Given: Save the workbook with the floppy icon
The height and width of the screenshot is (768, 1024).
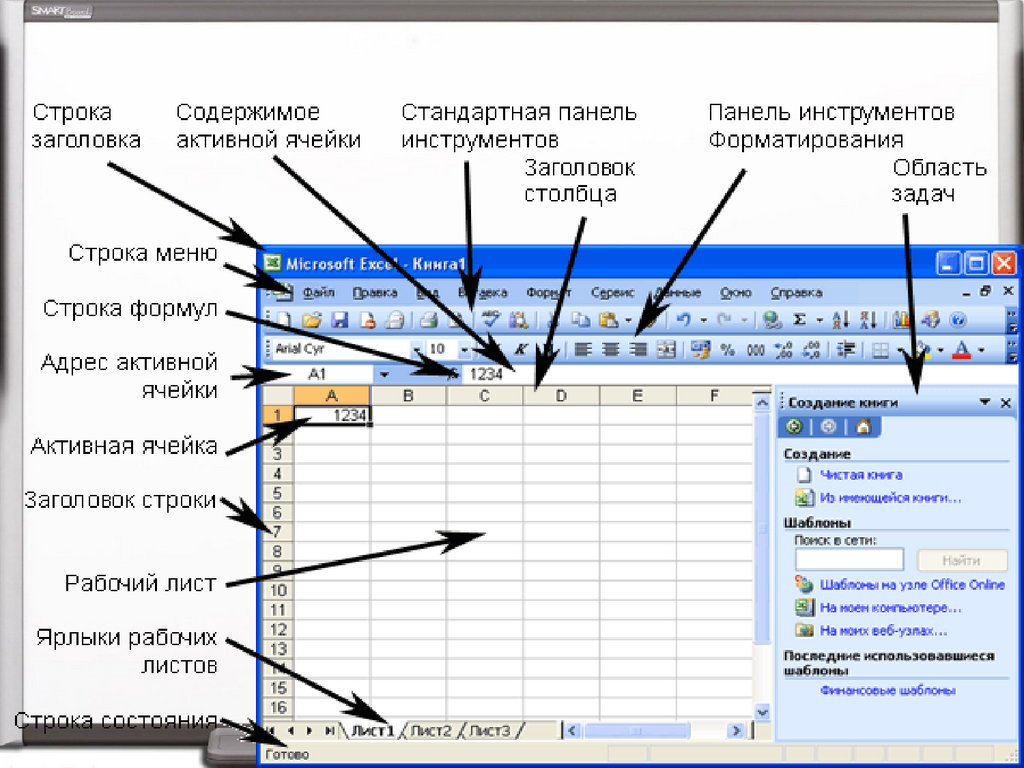Looking at the screenshot, I should coord(340,320).
